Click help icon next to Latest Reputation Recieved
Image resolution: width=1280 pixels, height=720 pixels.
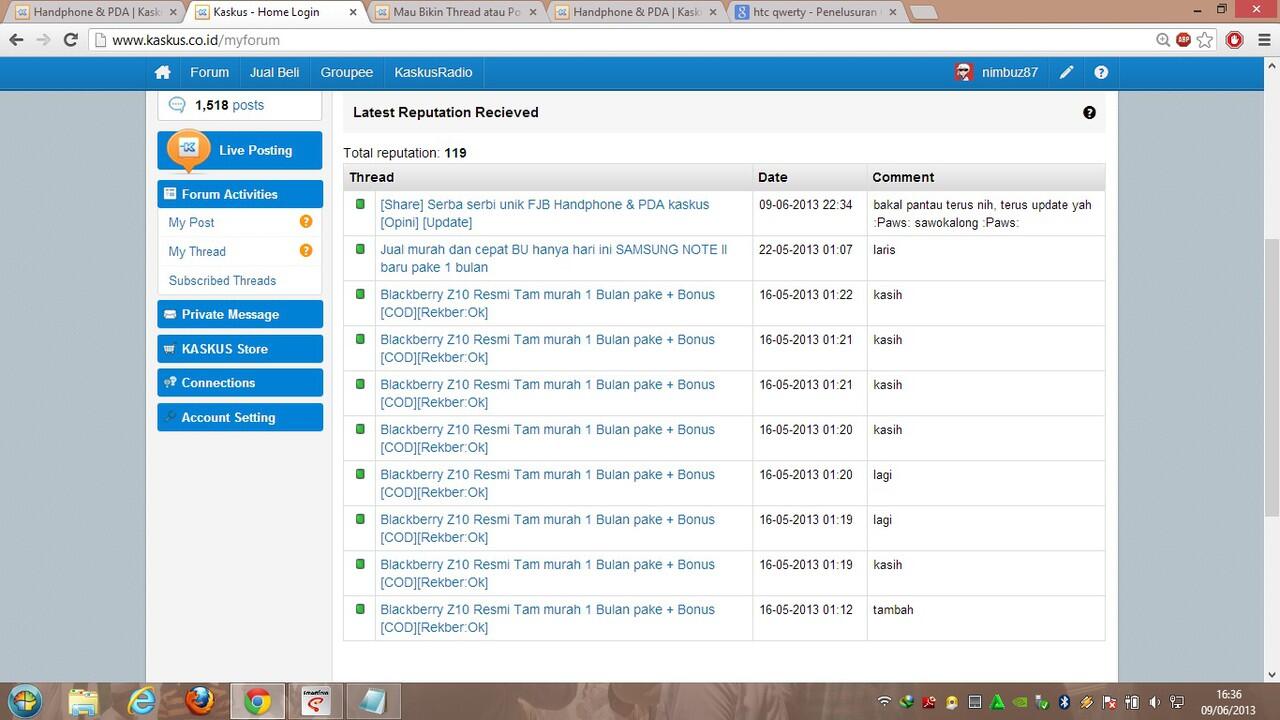point(1089,113)
